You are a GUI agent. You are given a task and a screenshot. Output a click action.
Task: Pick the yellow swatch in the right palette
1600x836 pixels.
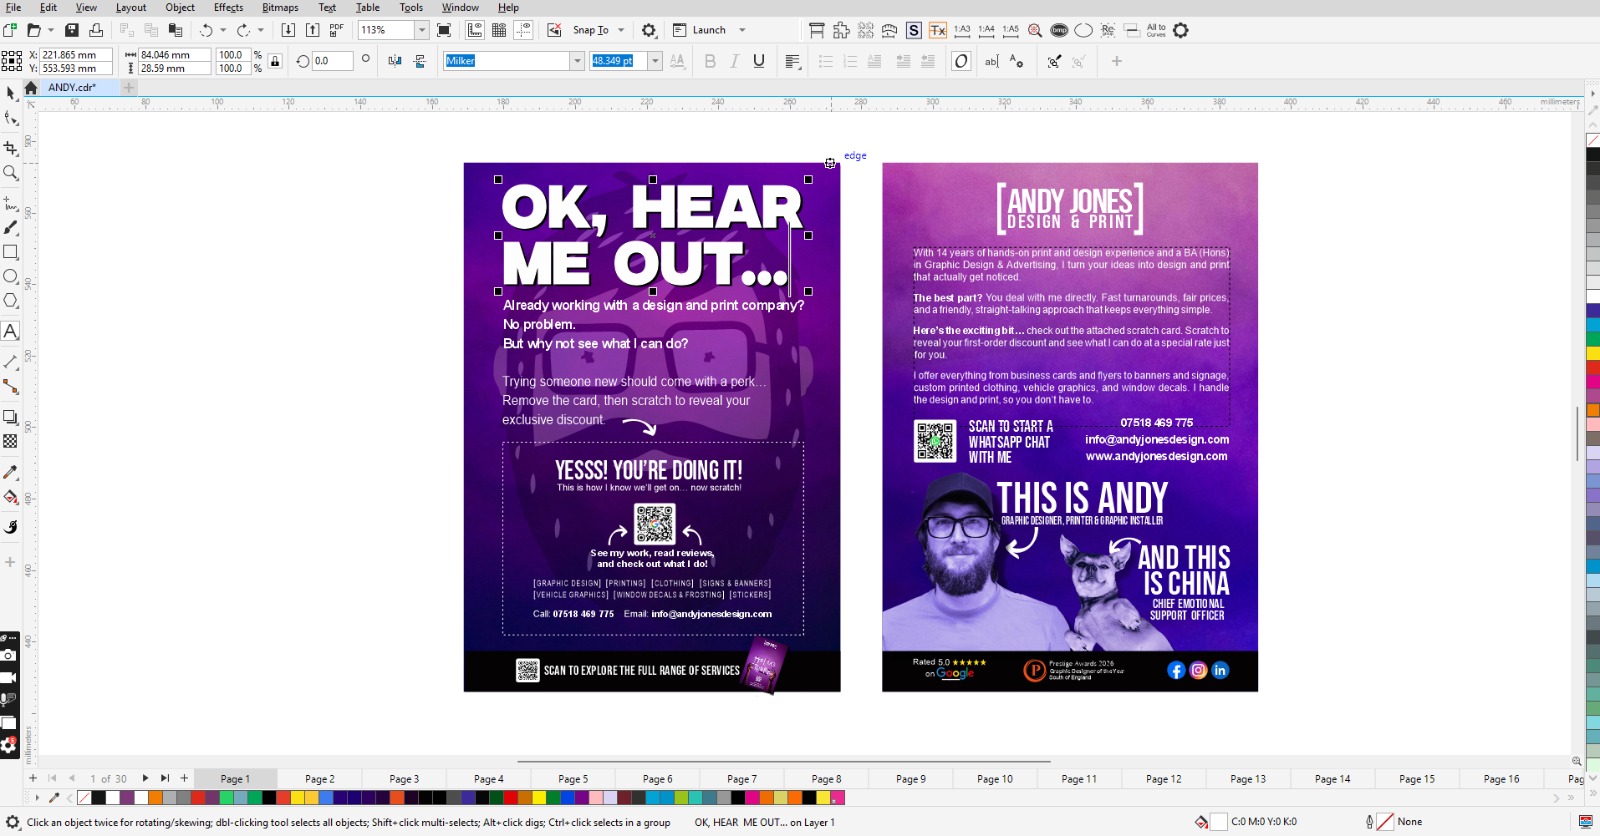1593,353
